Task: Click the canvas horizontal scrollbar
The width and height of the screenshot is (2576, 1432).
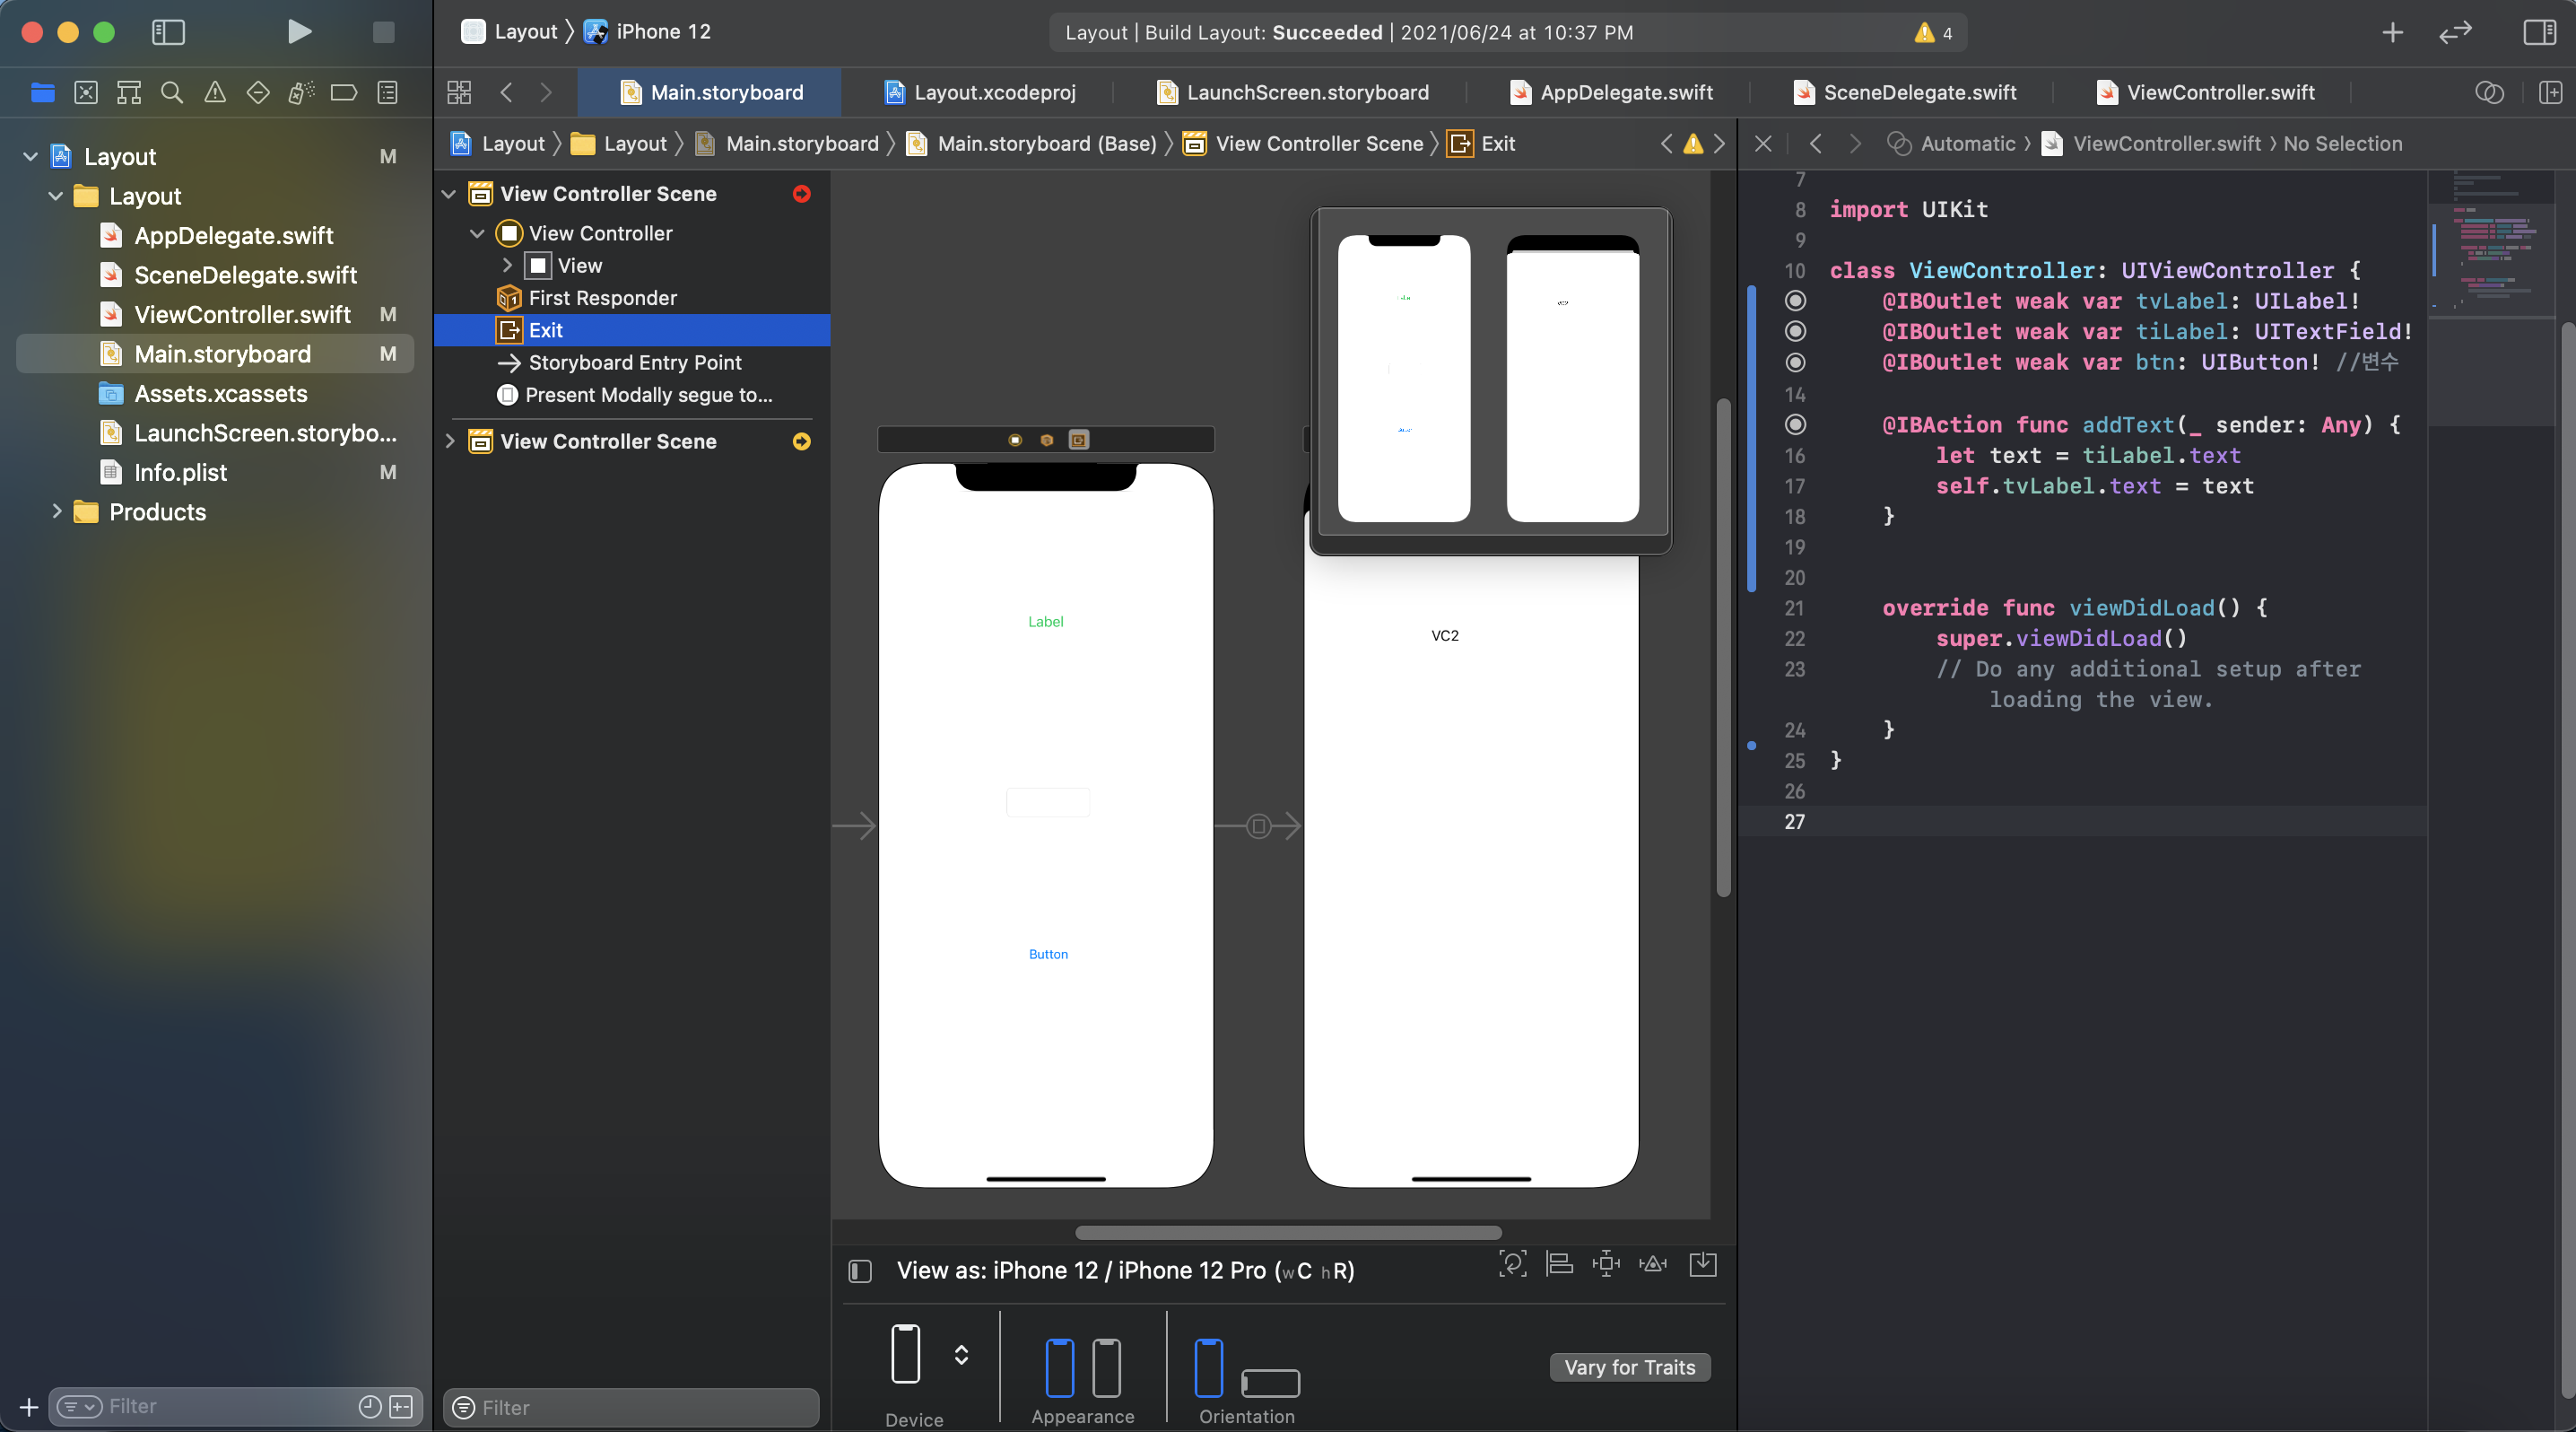Action: click(1287, 1232)
